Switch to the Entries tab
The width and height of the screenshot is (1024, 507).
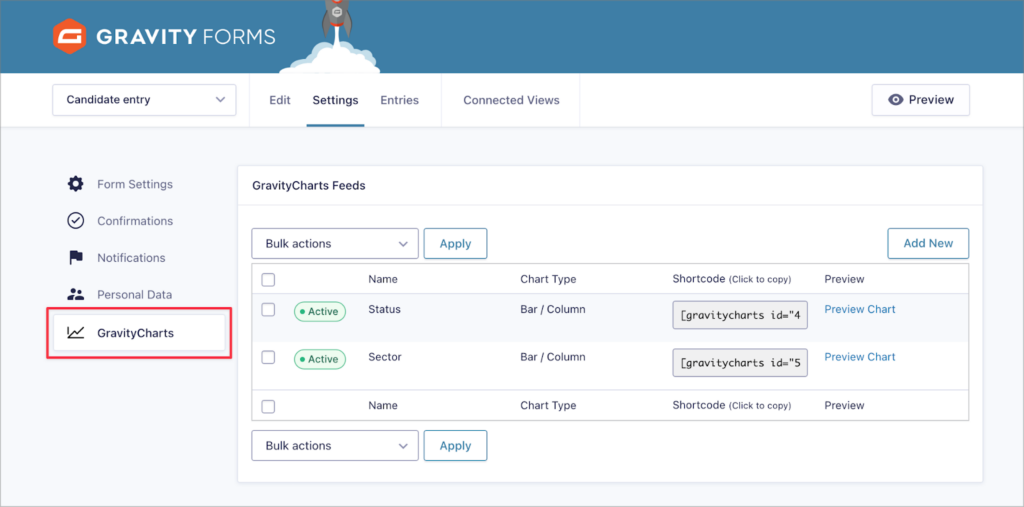point(399,100)
